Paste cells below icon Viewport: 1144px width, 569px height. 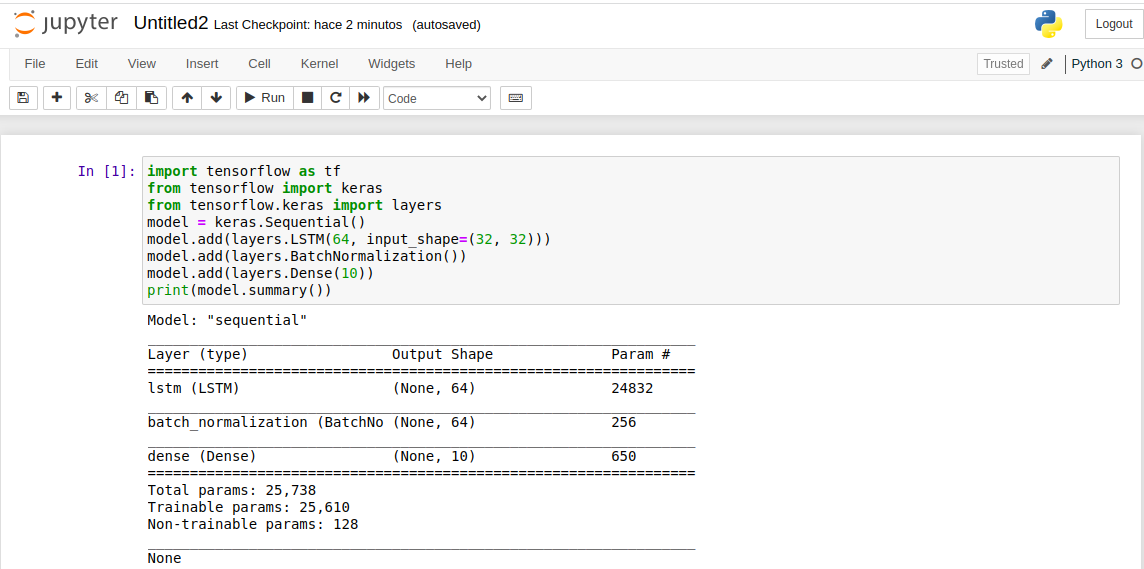pyautogui.click(x=151, y=98)
